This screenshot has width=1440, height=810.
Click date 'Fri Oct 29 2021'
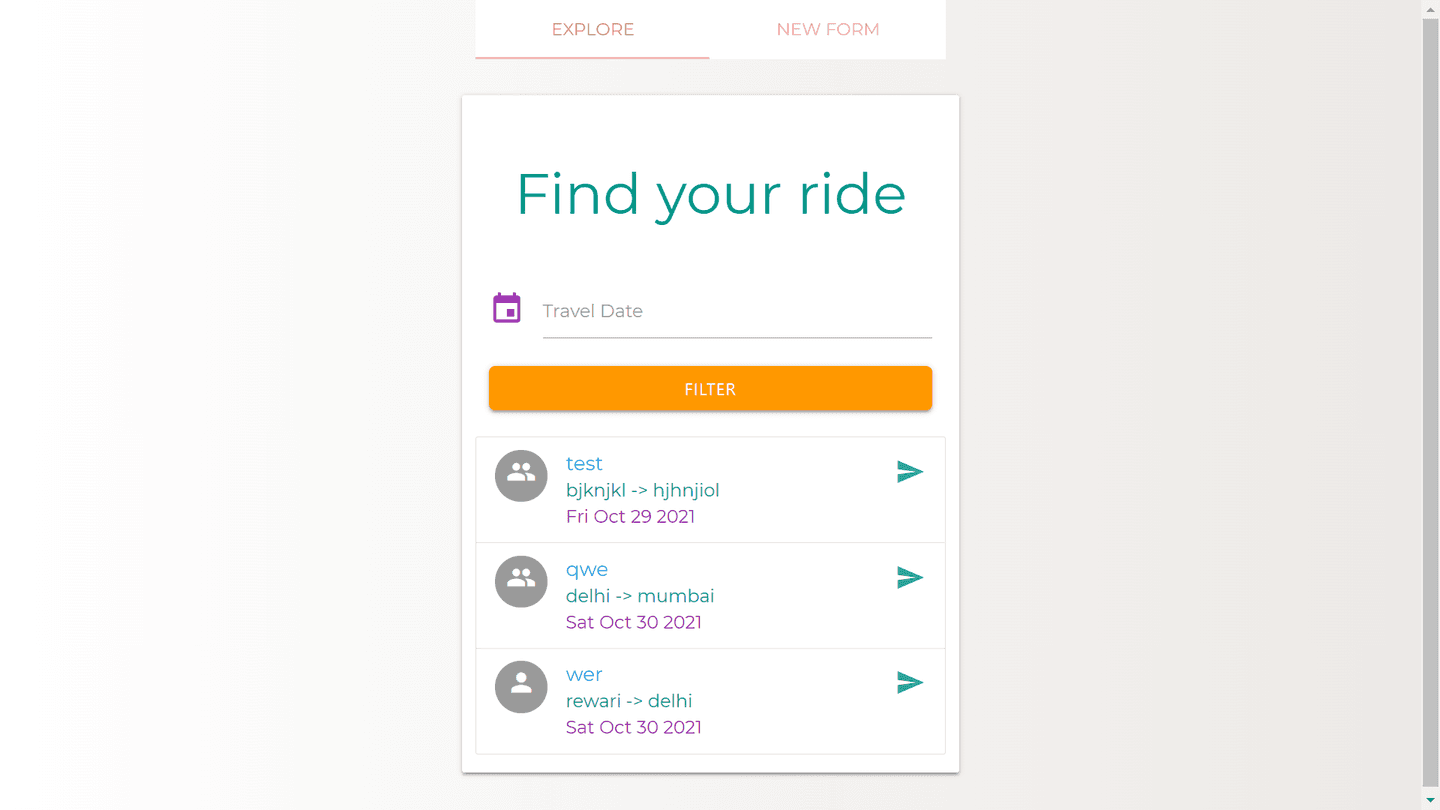click(x=630, y=517)
